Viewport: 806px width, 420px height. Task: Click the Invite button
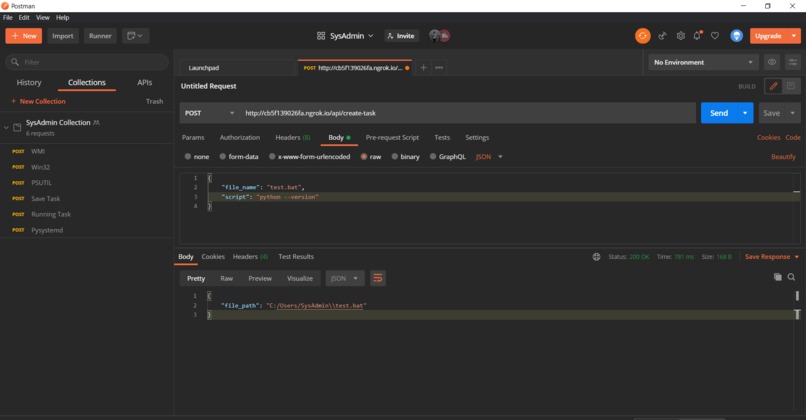click(x=401, y=36)
